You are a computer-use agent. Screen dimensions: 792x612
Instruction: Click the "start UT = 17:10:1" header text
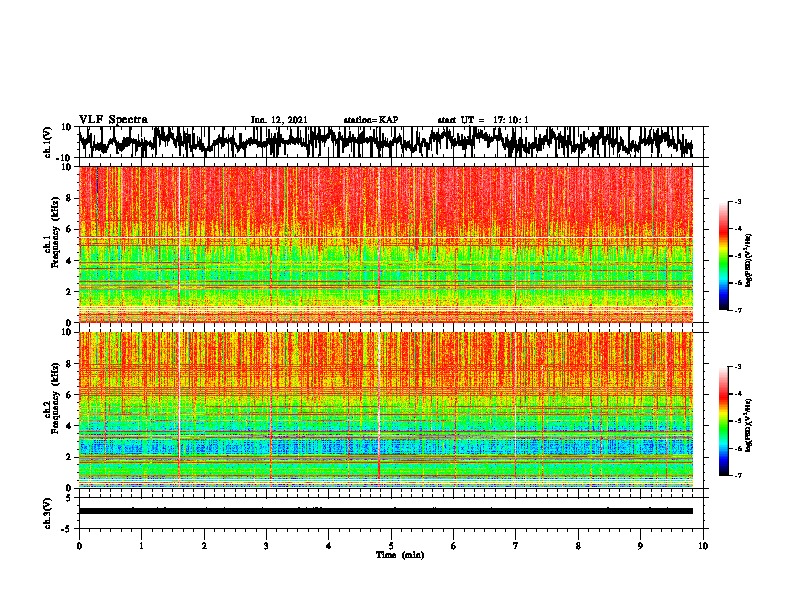pyautogui.click(x=483, y=120)
